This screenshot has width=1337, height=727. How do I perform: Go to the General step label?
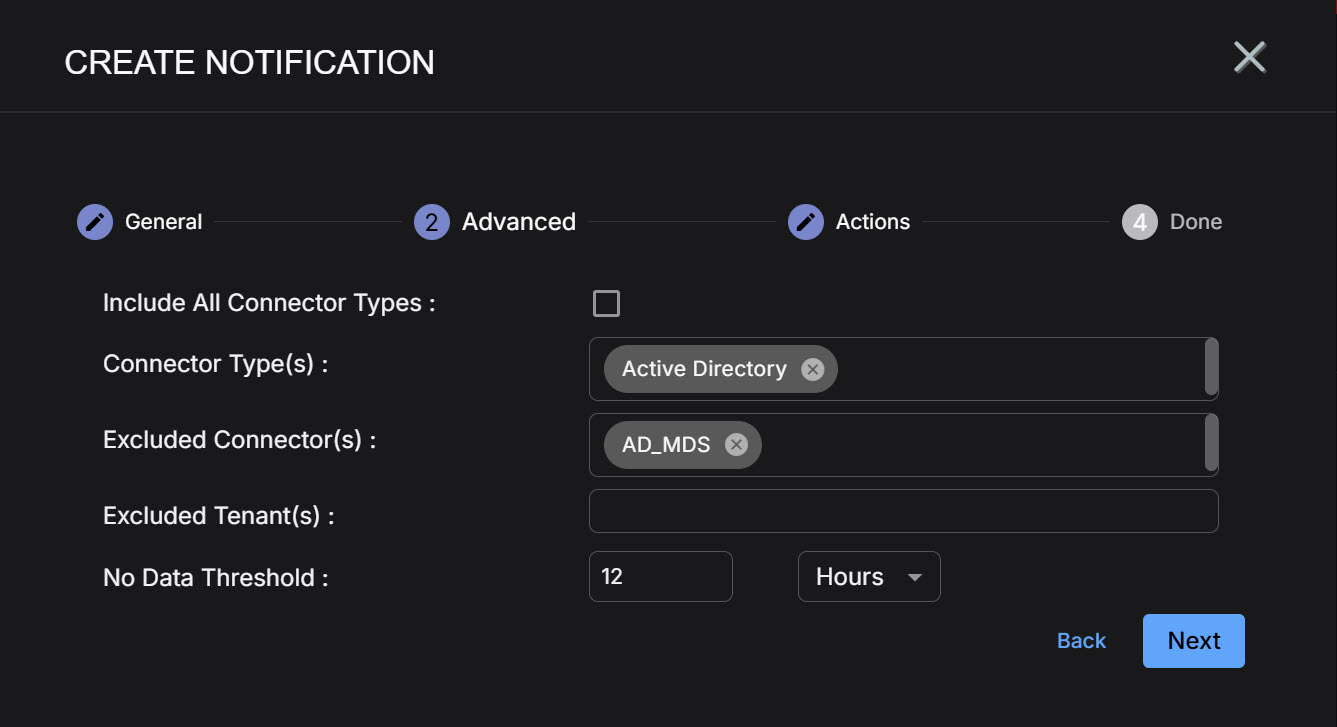[163, 222]
